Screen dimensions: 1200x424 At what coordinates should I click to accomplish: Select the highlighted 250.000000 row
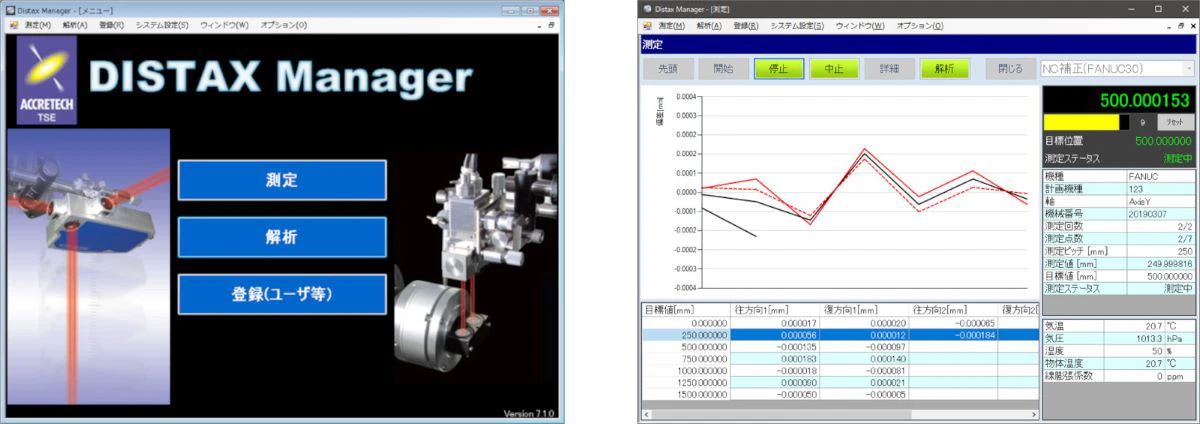pyautogui.click(x=838, y=335)
